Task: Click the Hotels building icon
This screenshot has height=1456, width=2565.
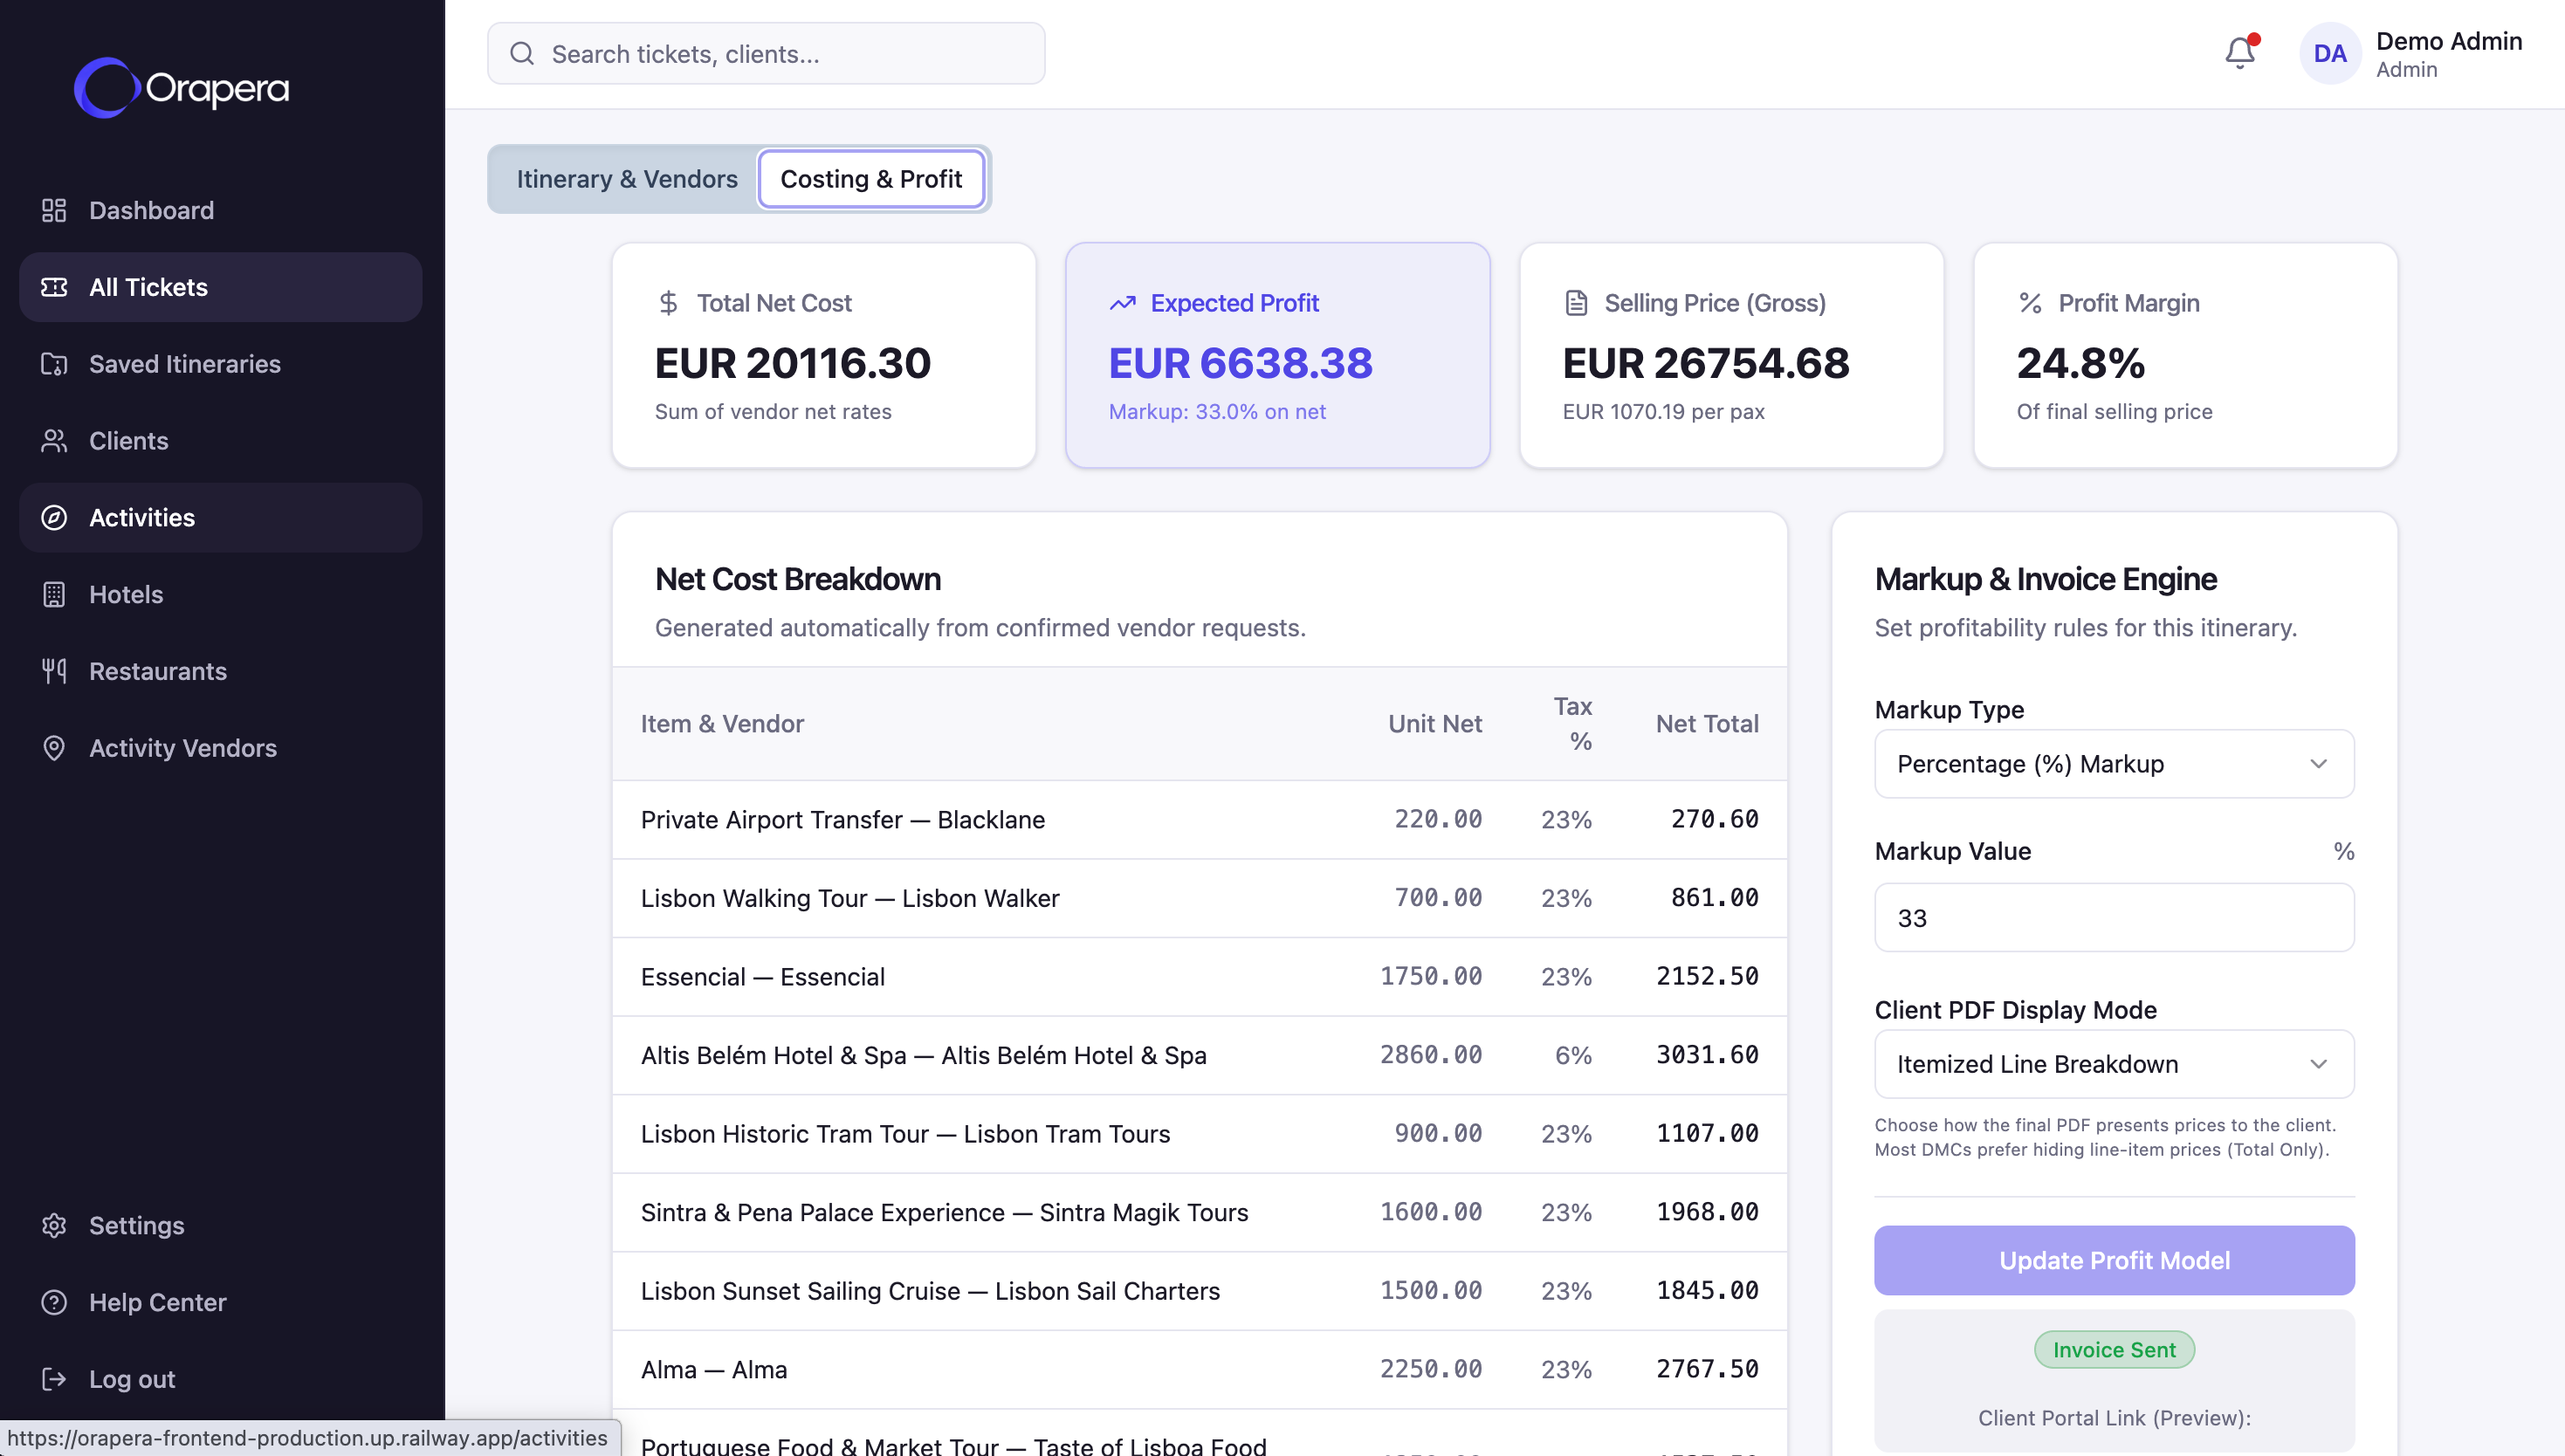Action: tap(54, 594)
